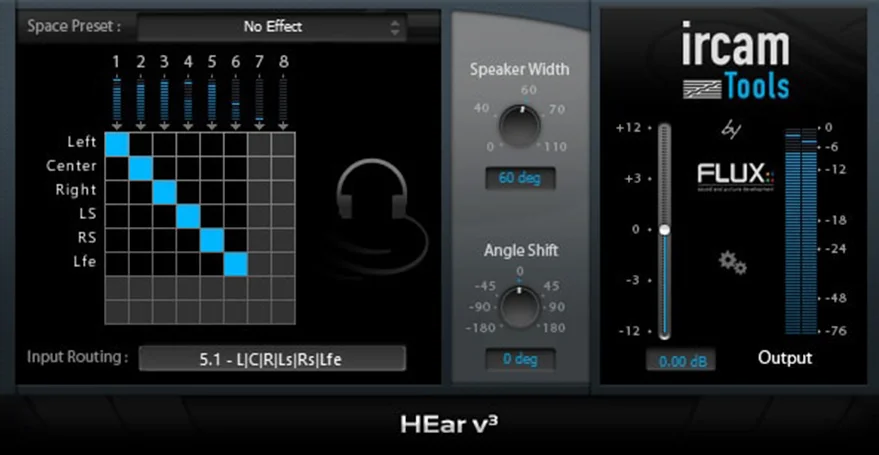Enable the Left row, input 2 matrix cell
The image size is (879, 455).
point(141,143)
